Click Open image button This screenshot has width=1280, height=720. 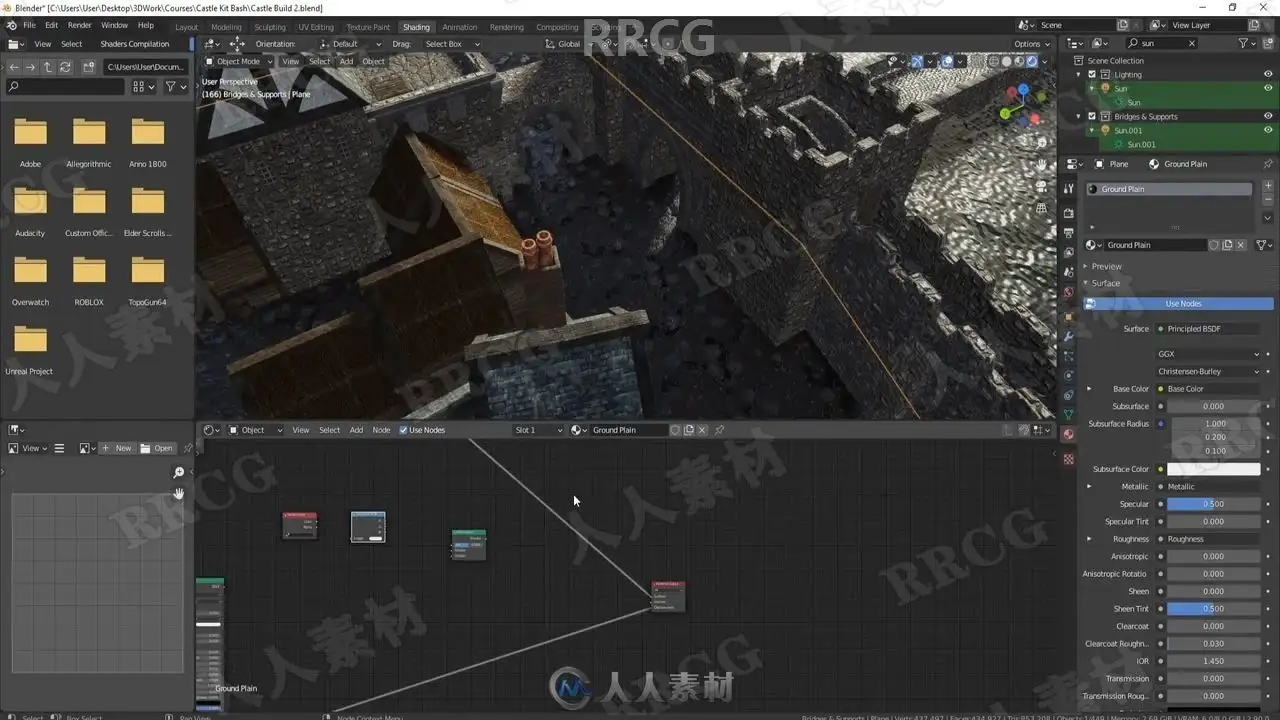pos(157,448)
